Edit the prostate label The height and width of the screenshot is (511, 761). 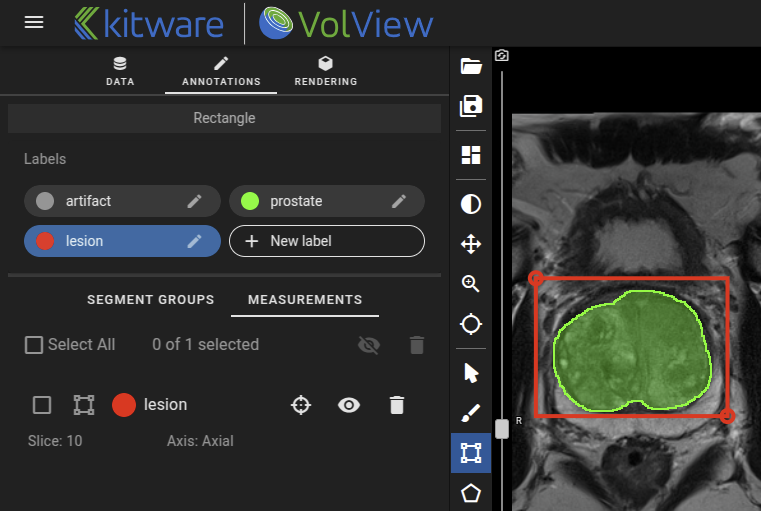[x=399, y=201]
